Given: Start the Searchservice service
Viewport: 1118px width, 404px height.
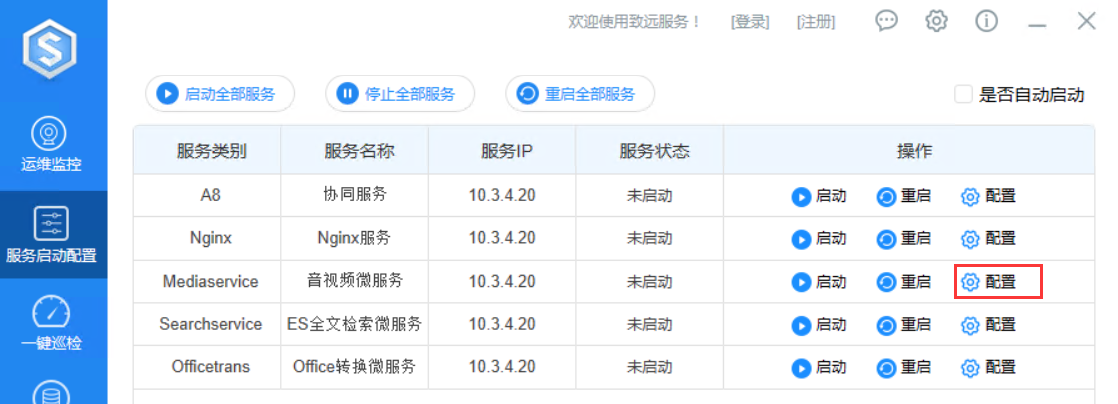Looking at the screenshot, I should click(819, 325).
